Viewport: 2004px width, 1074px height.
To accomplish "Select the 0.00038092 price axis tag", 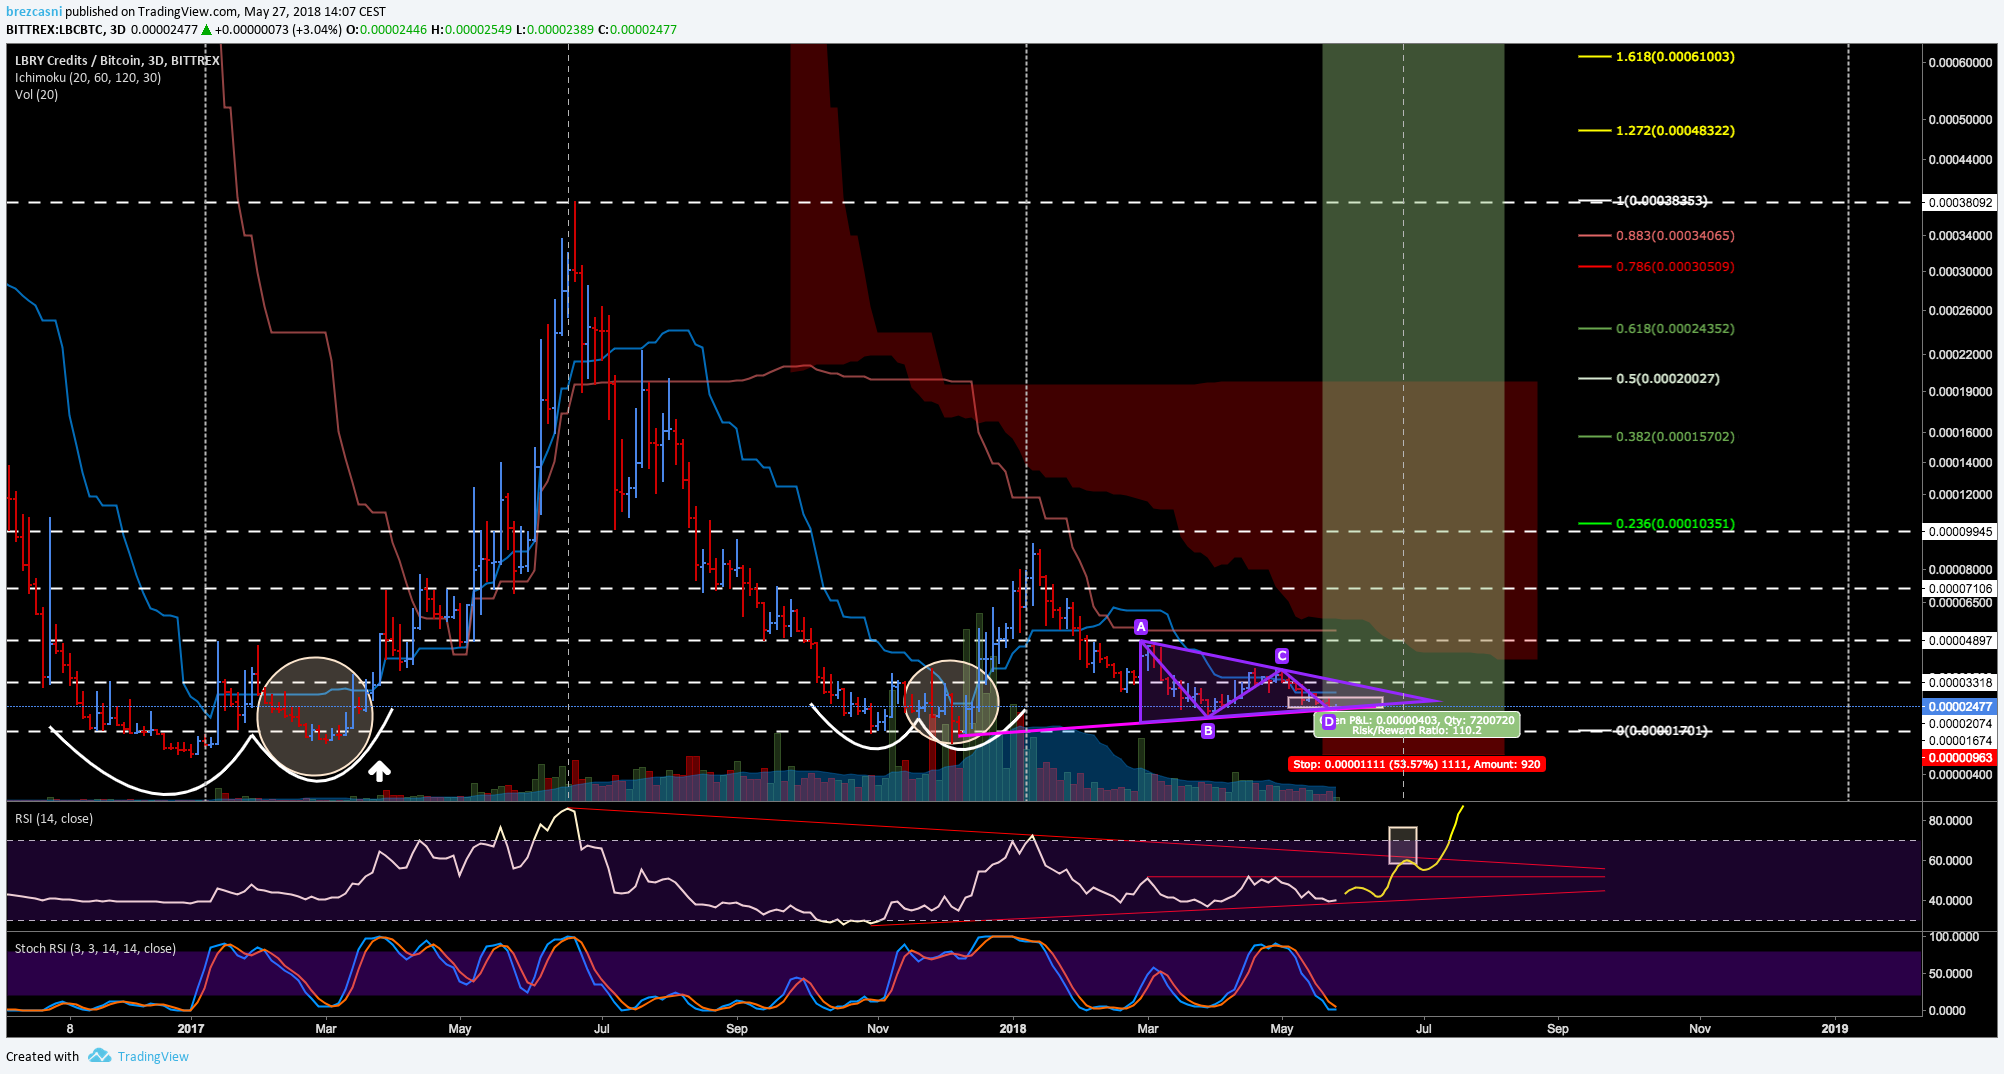I will [x=1960, y=203].
